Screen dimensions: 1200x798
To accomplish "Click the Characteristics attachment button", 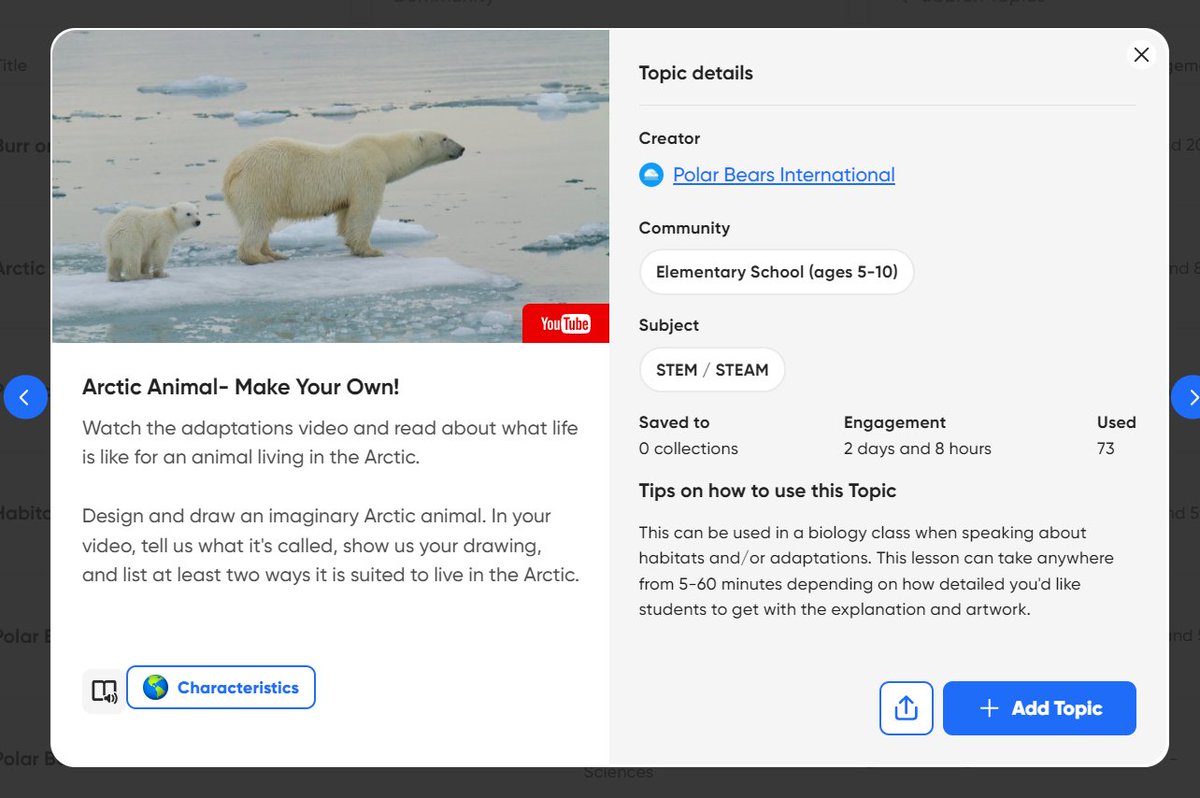I will 221,688.
